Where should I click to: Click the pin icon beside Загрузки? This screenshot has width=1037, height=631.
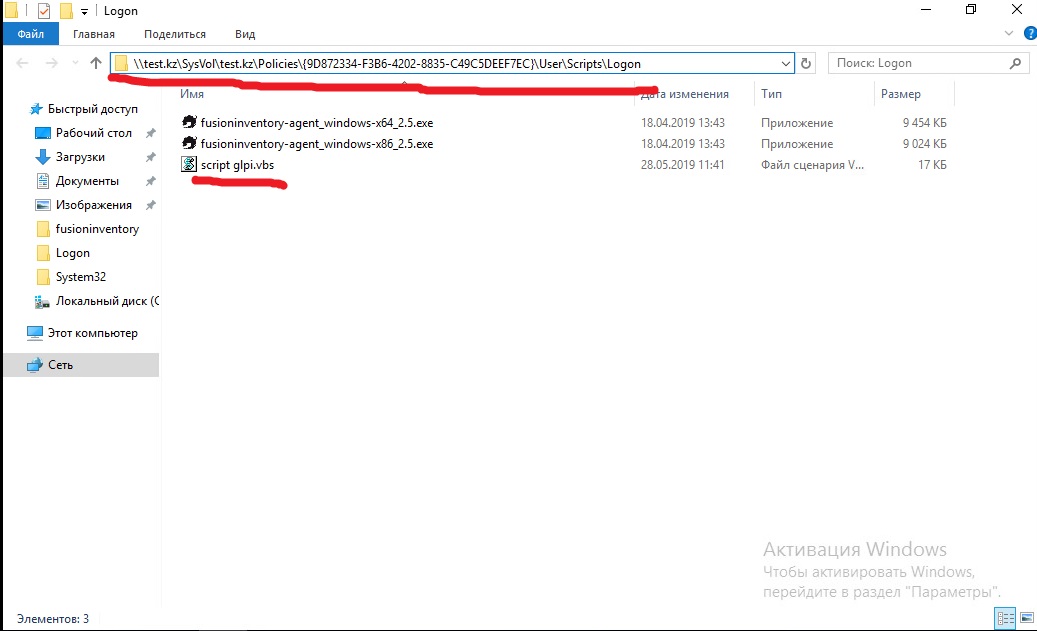click(151, 157)
